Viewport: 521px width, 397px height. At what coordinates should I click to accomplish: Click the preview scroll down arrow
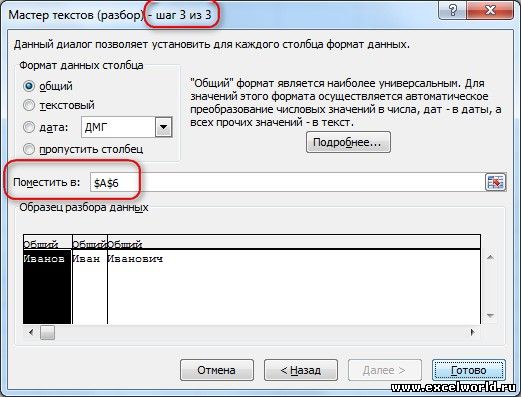490,315
